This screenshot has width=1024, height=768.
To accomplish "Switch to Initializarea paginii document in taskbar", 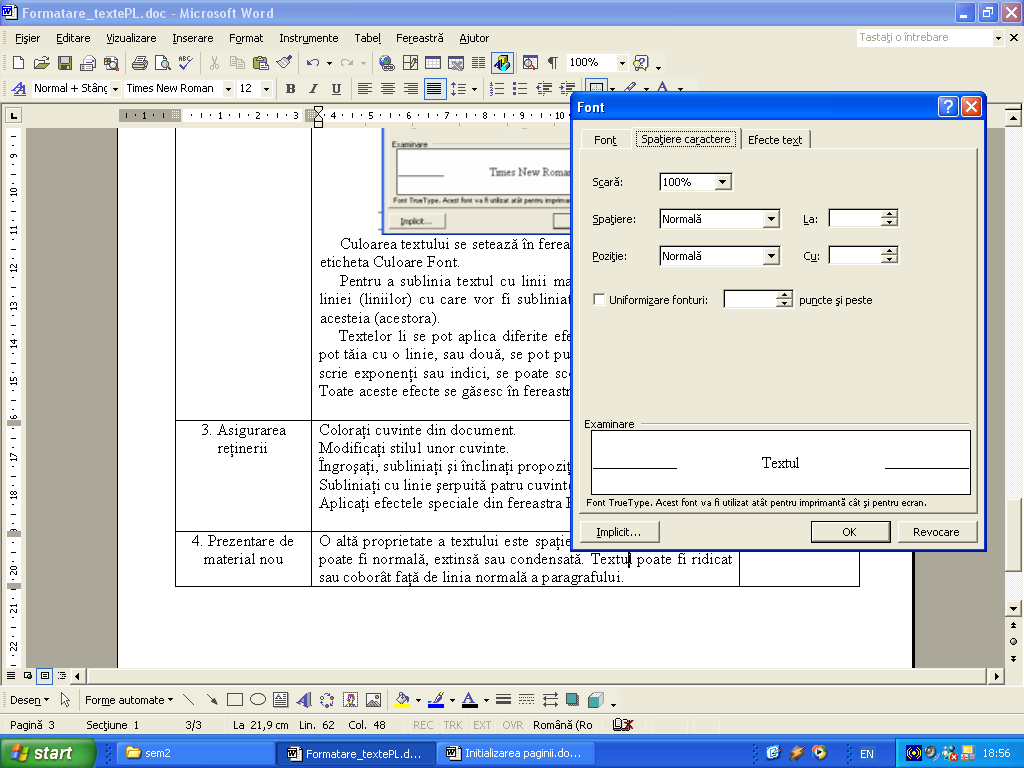I will (514, 753).
